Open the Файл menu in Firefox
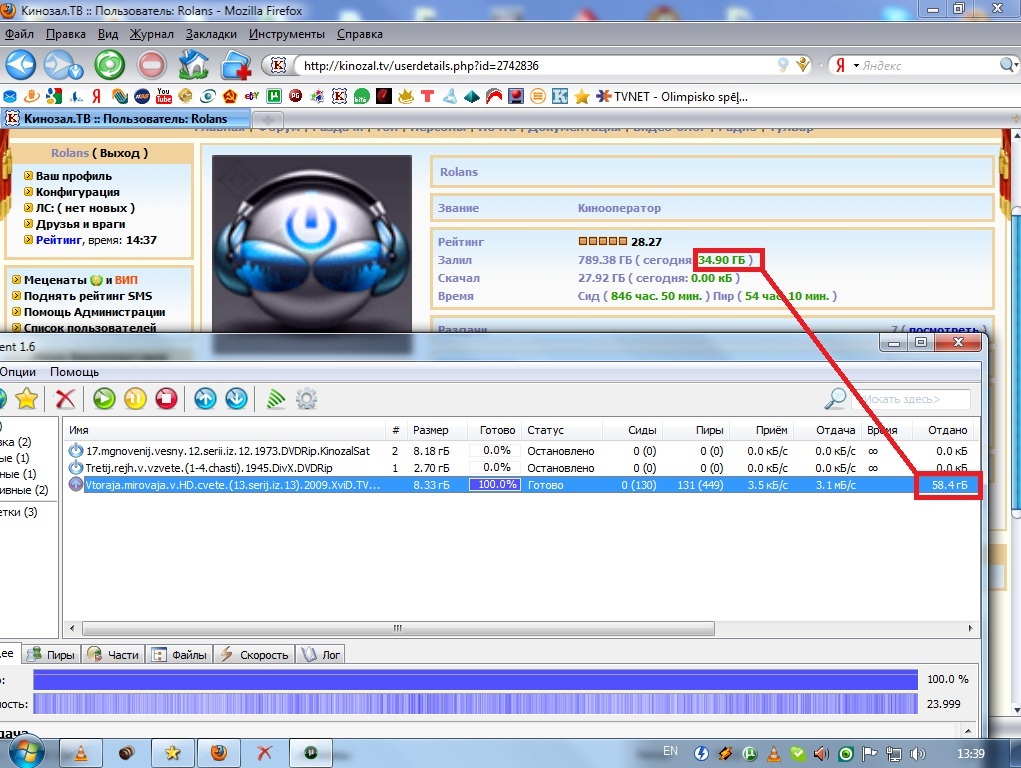 pyautogui.click(x=19, y=34)
